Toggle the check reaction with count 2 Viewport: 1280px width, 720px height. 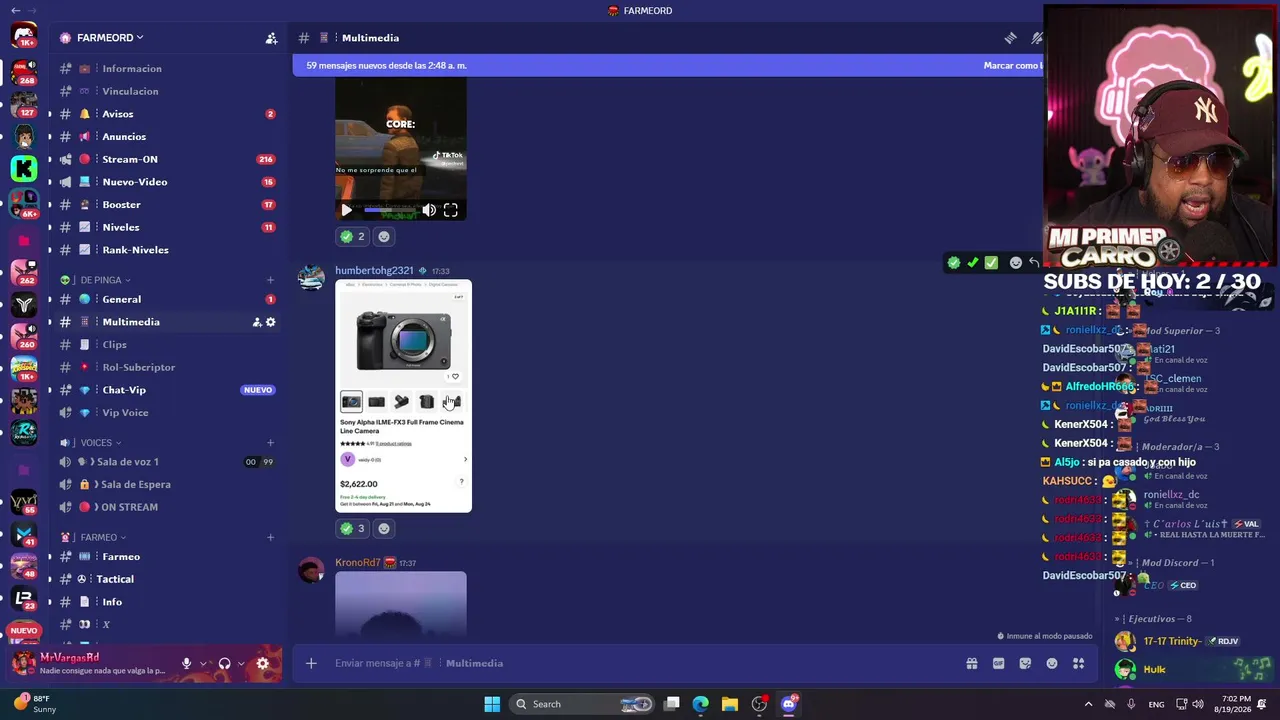(353, 236)
